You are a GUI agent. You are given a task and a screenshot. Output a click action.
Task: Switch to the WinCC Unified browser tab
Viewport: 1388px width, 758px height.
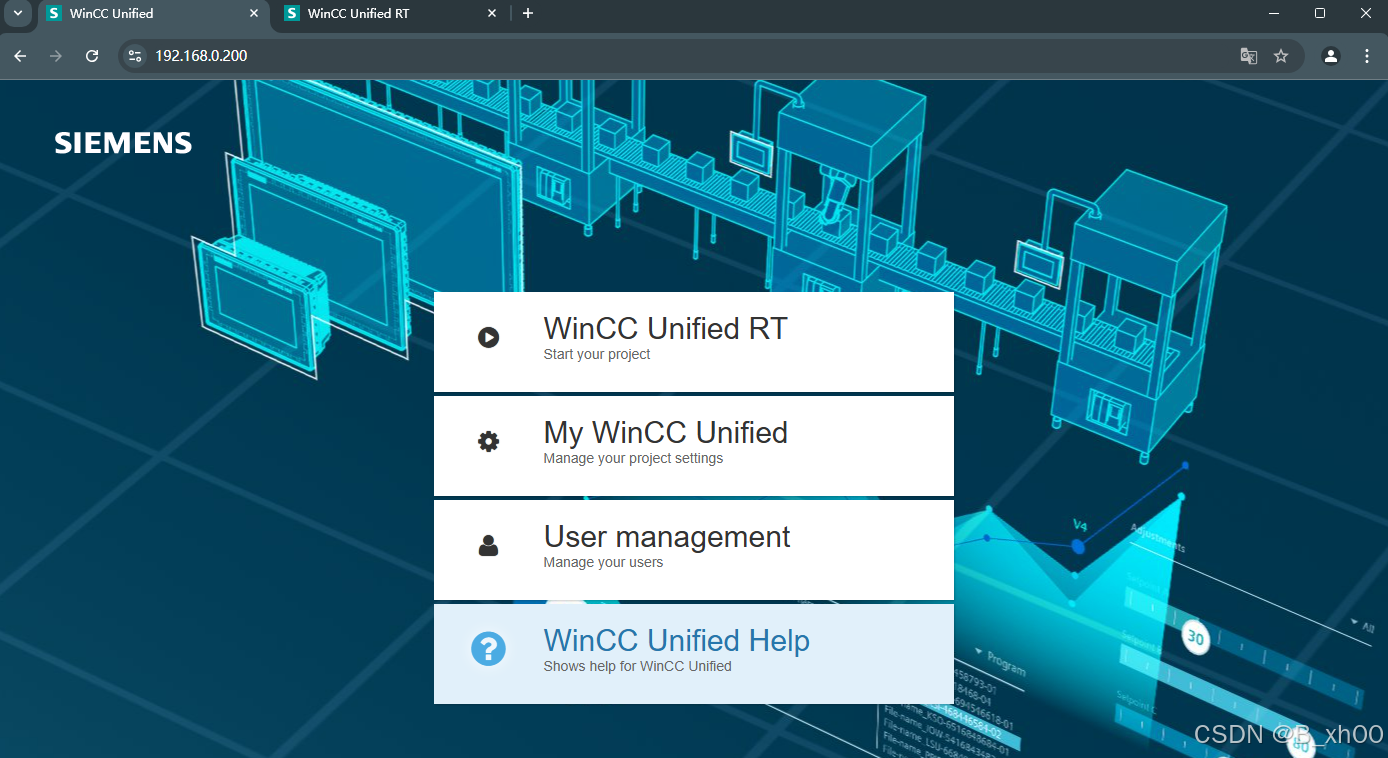pos(154,14)
